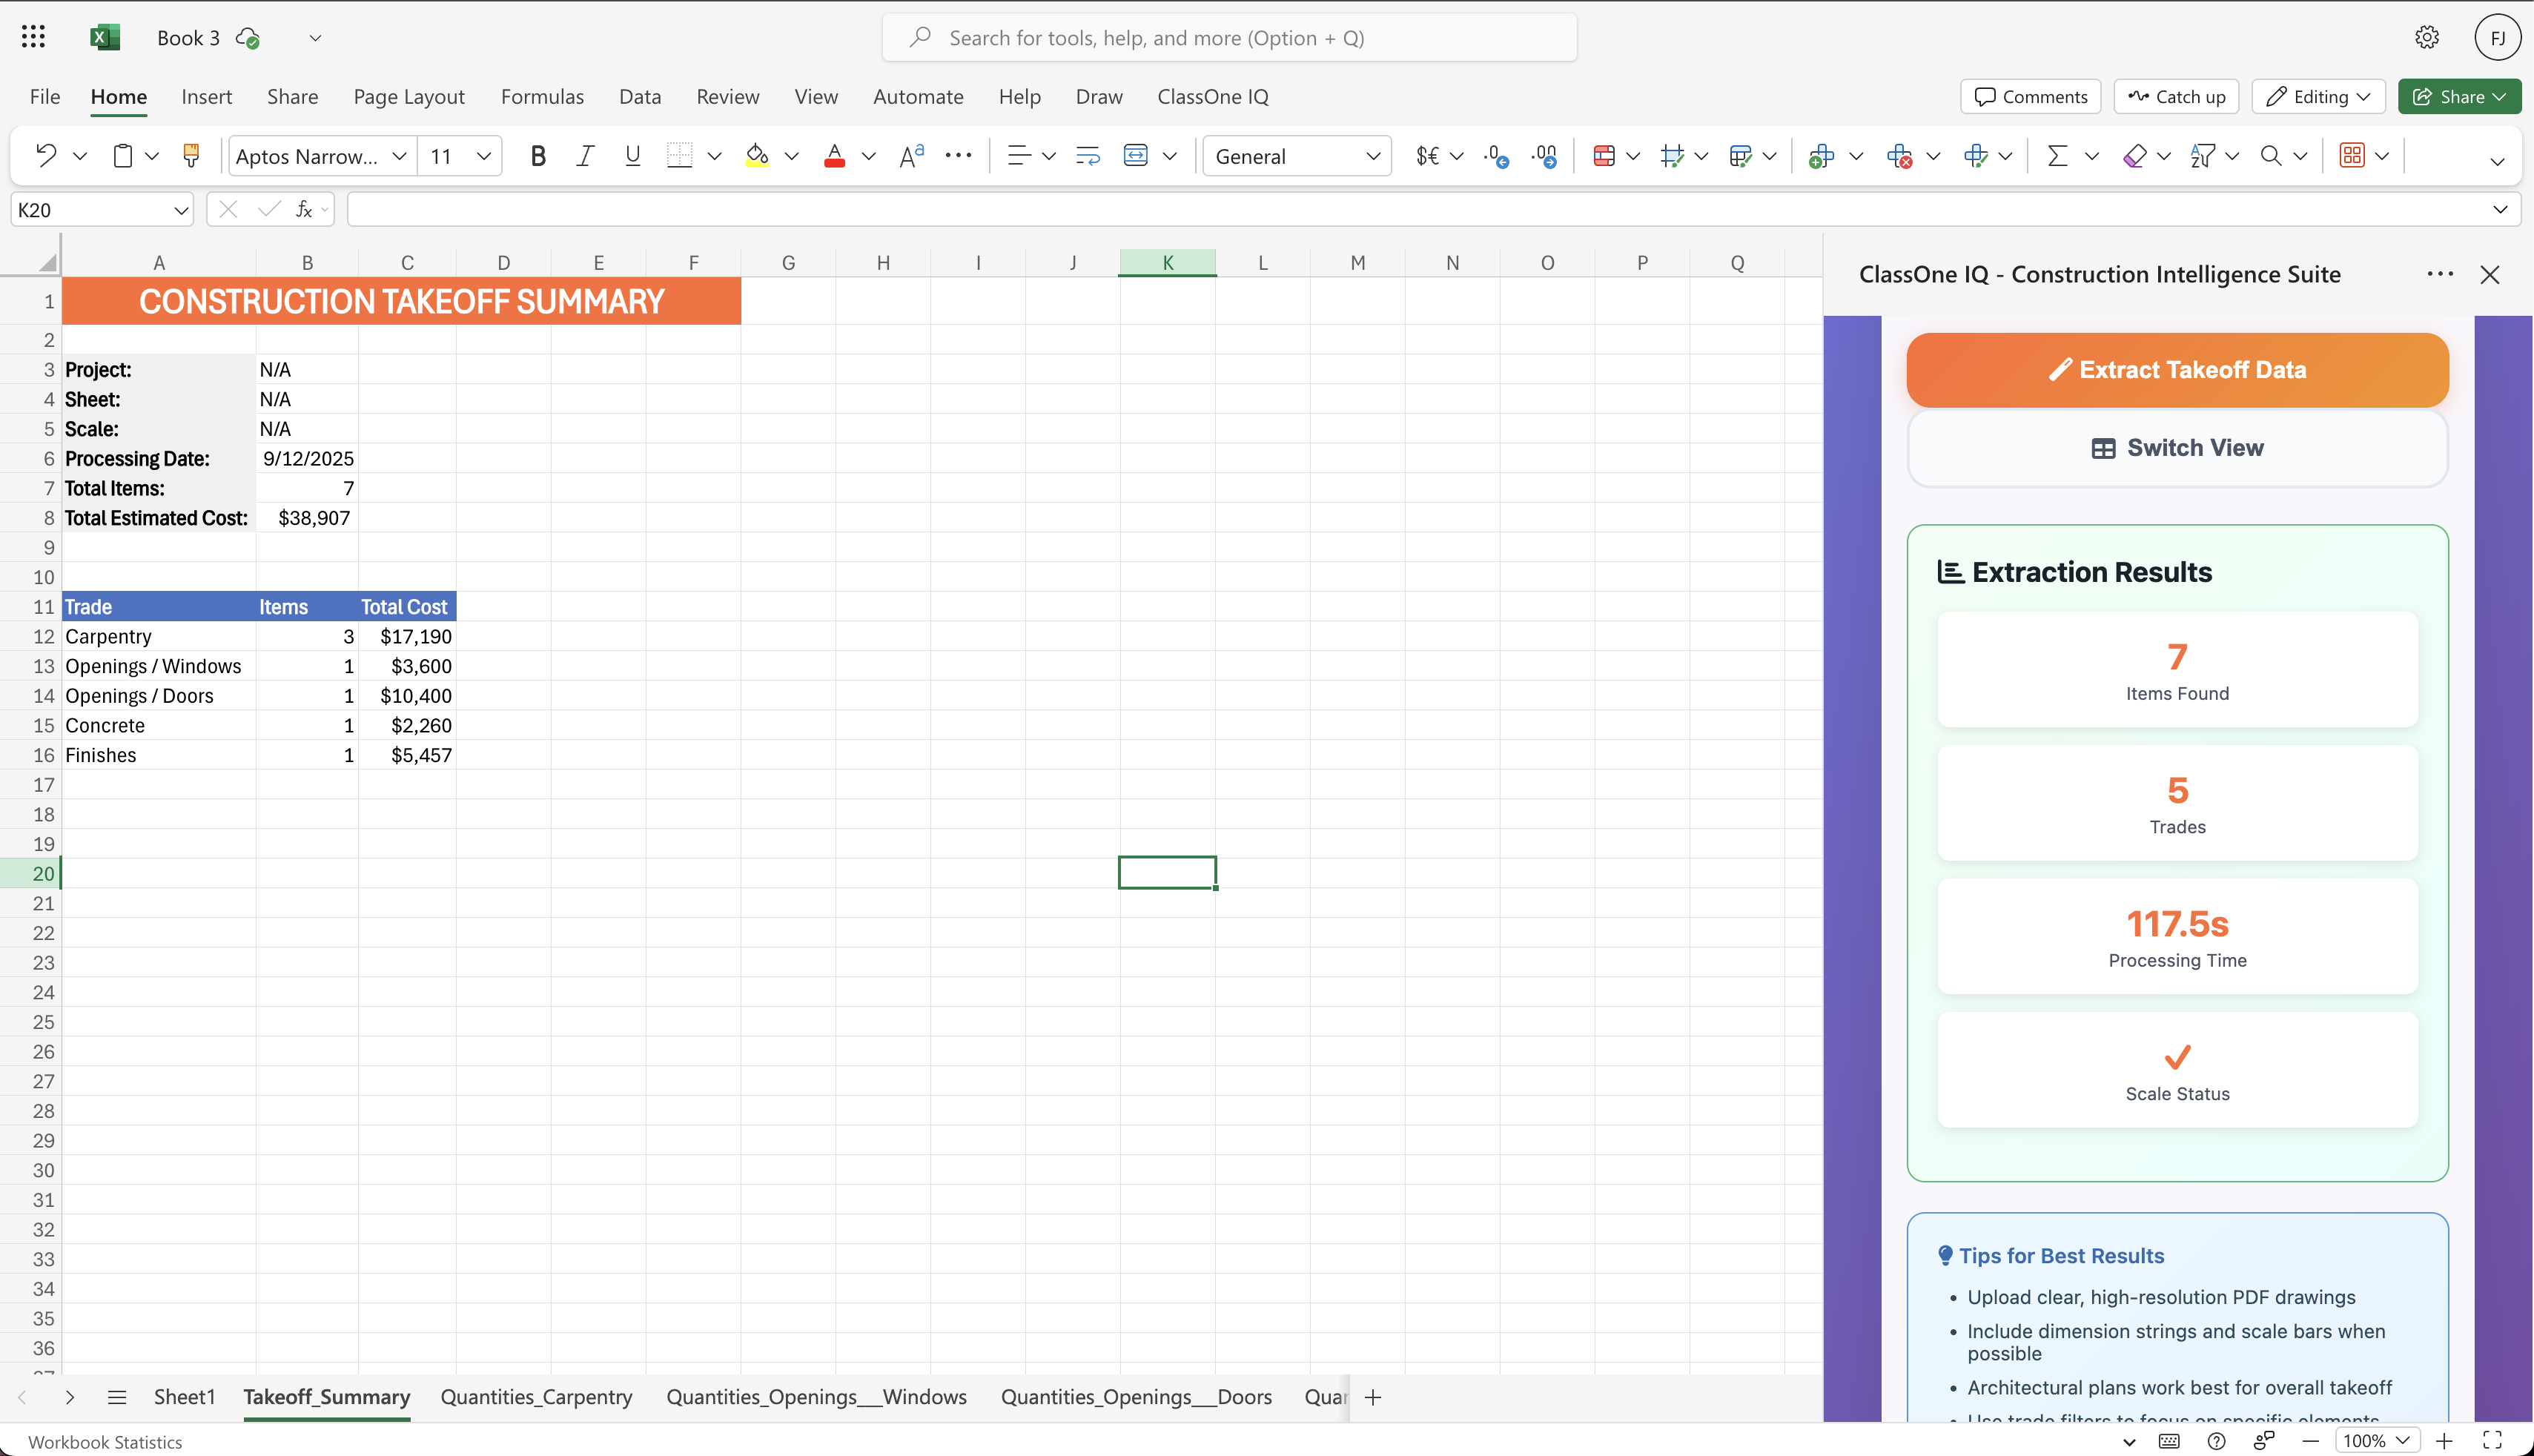Click the Find & Select magnifier icon

[x=2270, y=156]
